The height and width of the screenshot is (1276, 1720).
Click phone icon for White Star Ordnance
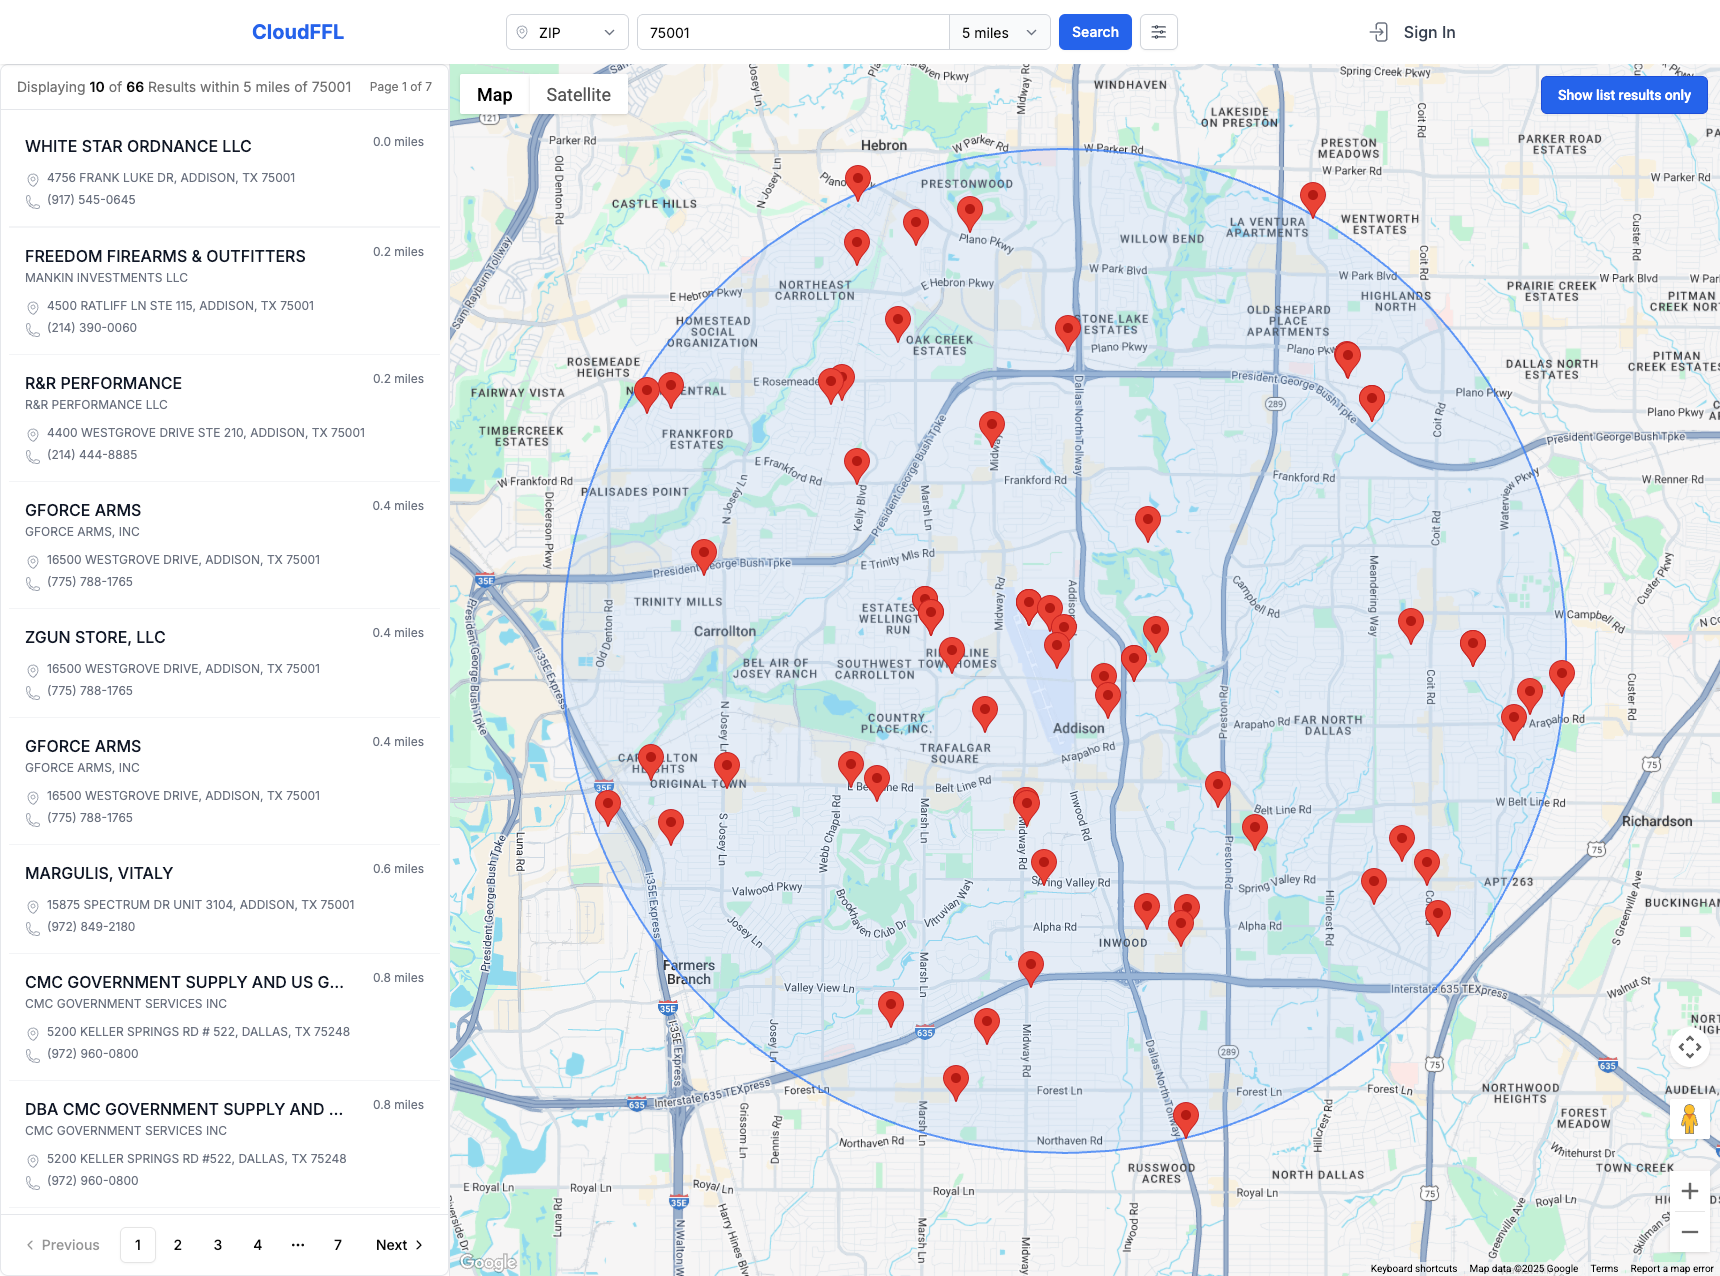point(33,201)
